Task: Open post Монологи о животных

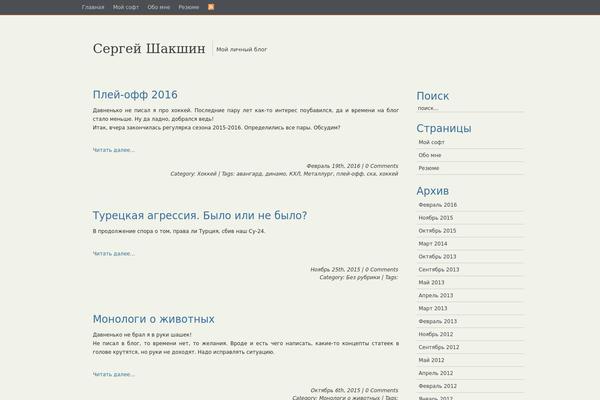Action: 153,319
